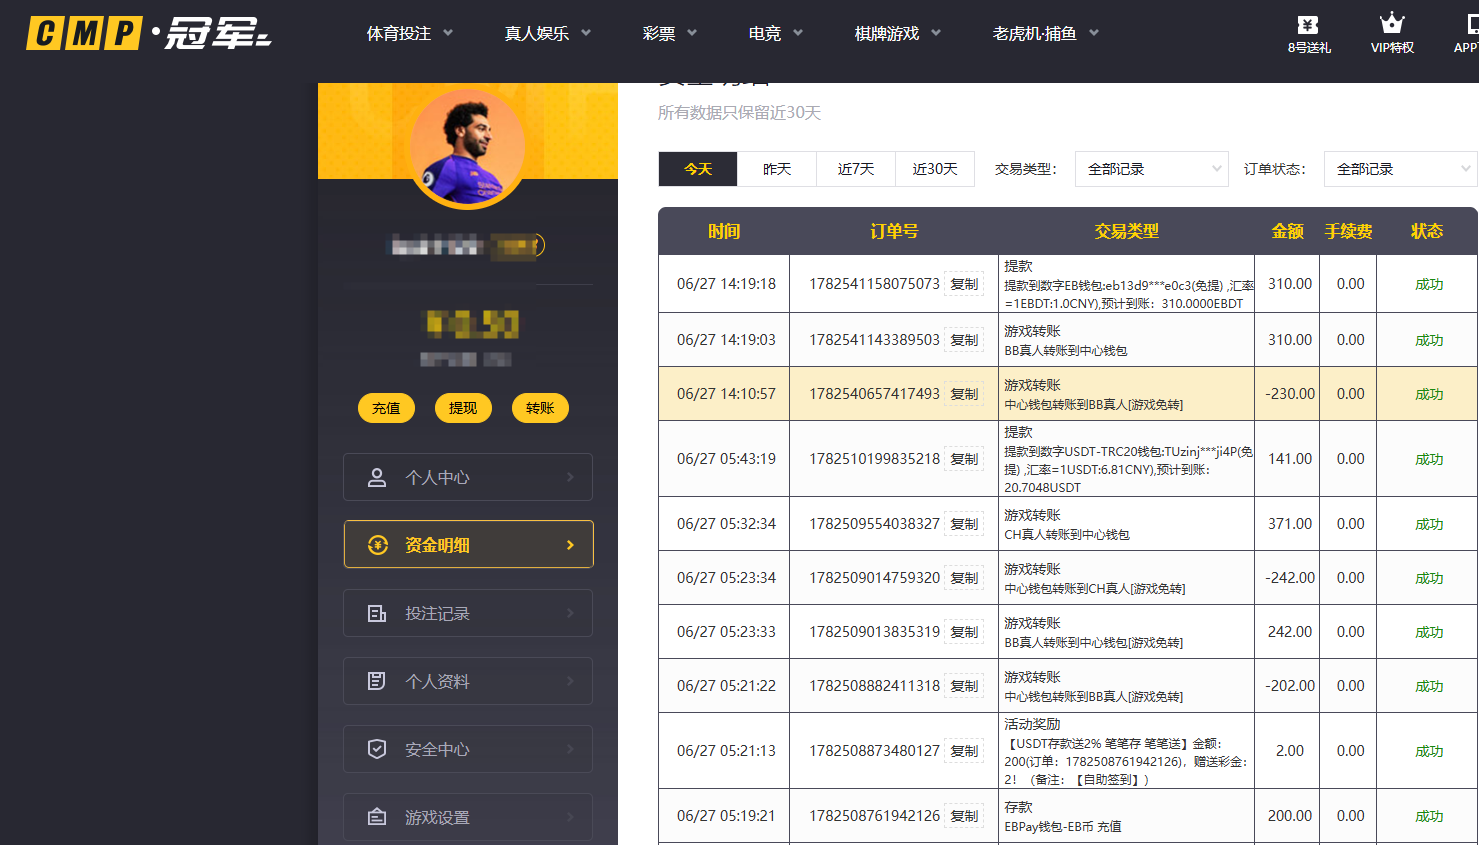Open 个人中心 in the sidebar
This screenshot has height=845, width=1479.
(x=468, y=477)
